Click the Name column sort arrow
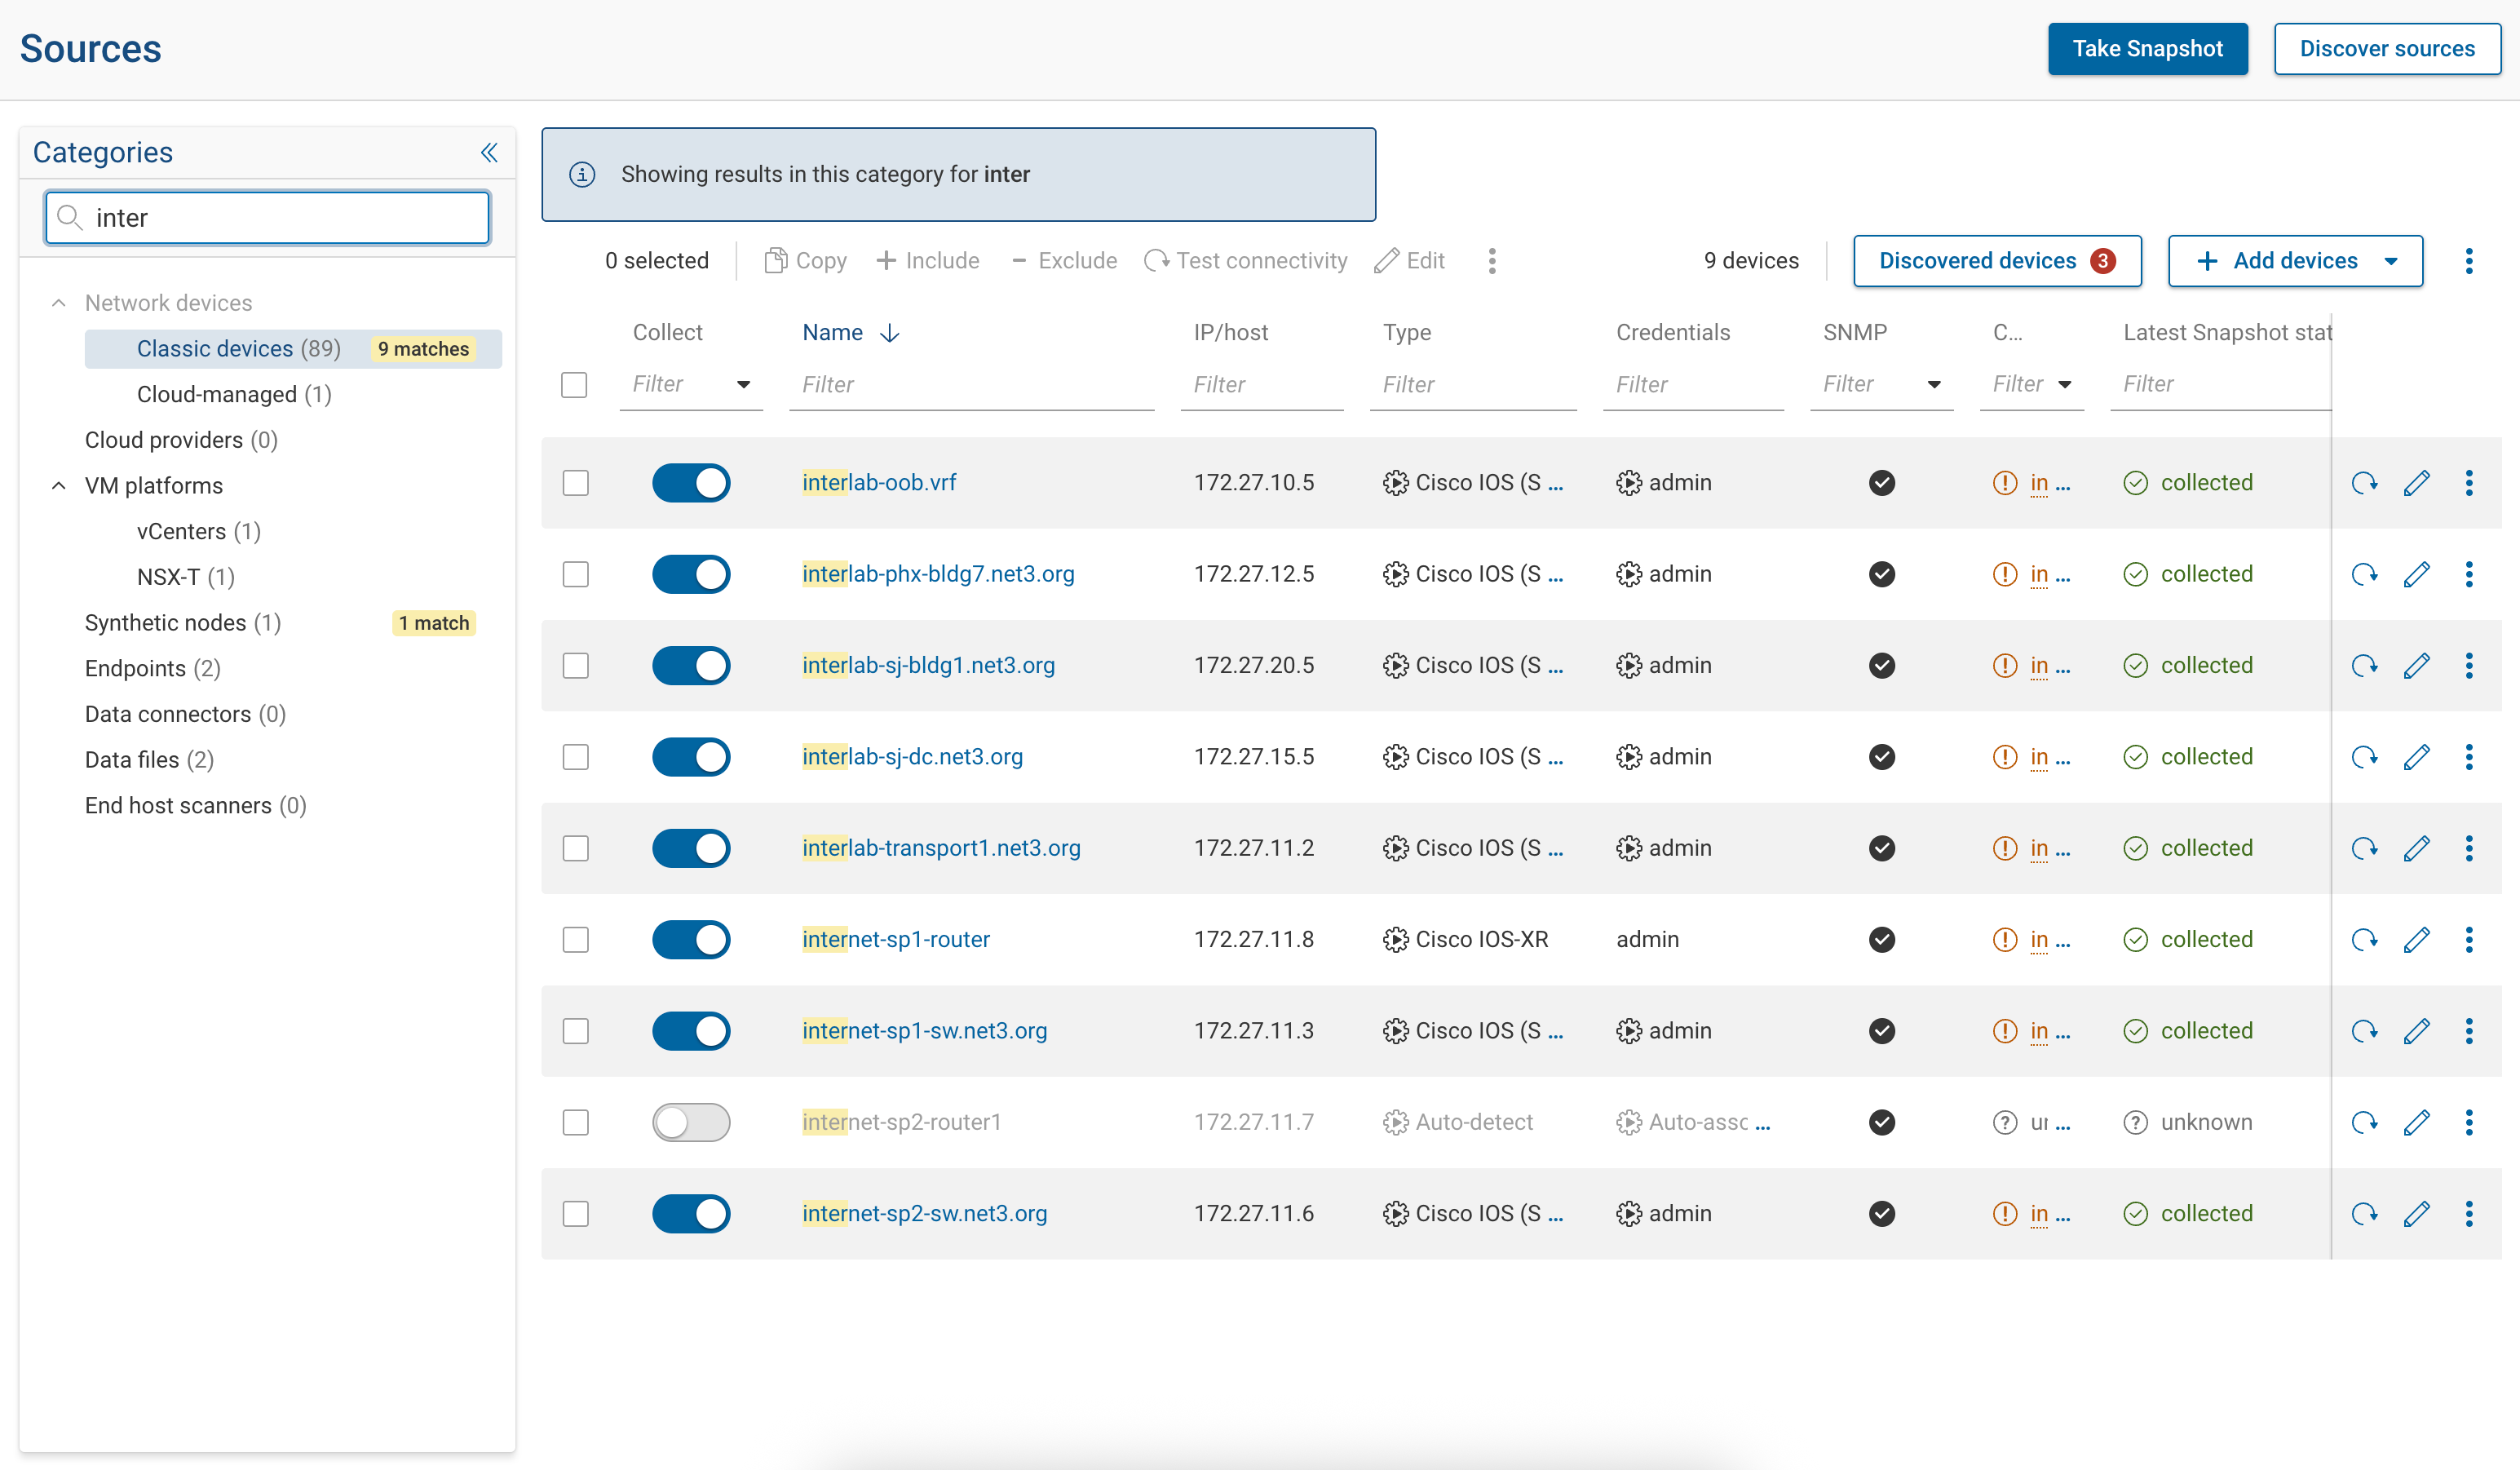Image resolution: width=2520 pixels, height=1470 pixels. pos(889,333)
